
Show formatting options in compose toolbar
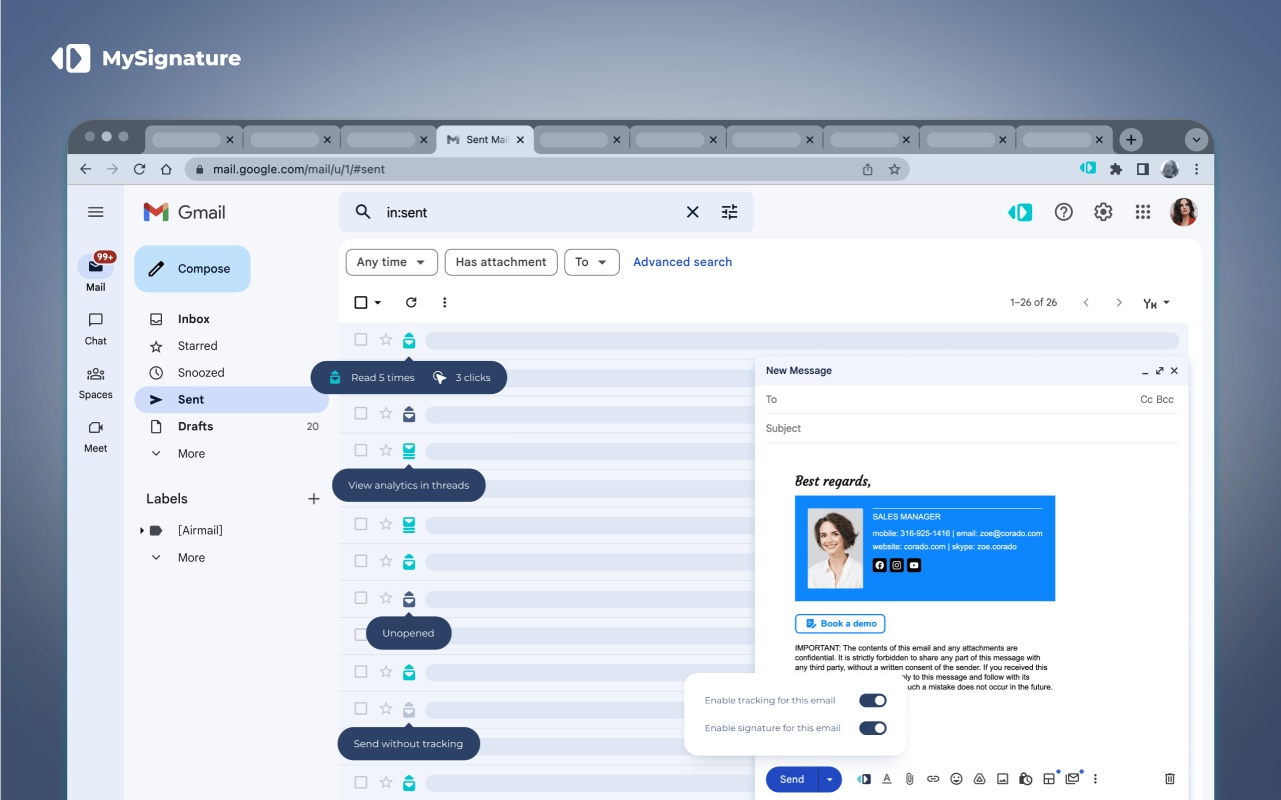click(x=887, y=779)
